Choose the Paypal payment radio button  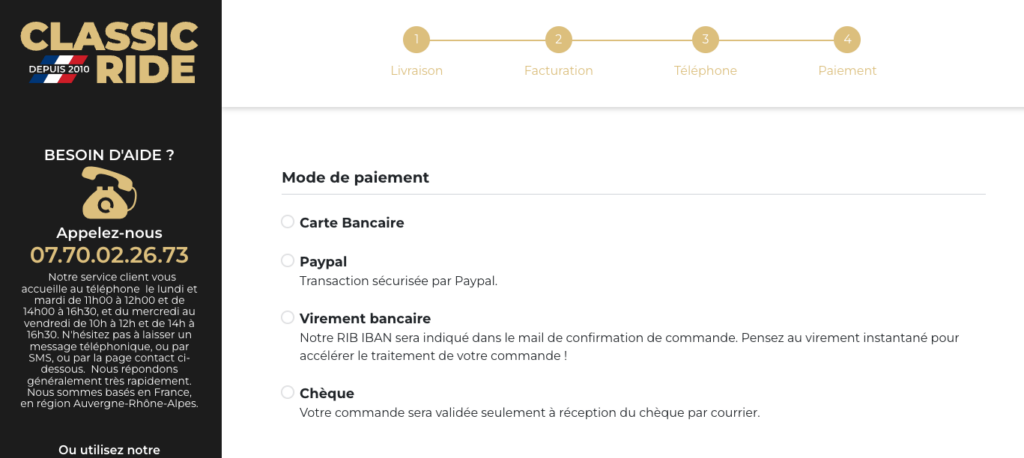(287, 261)
